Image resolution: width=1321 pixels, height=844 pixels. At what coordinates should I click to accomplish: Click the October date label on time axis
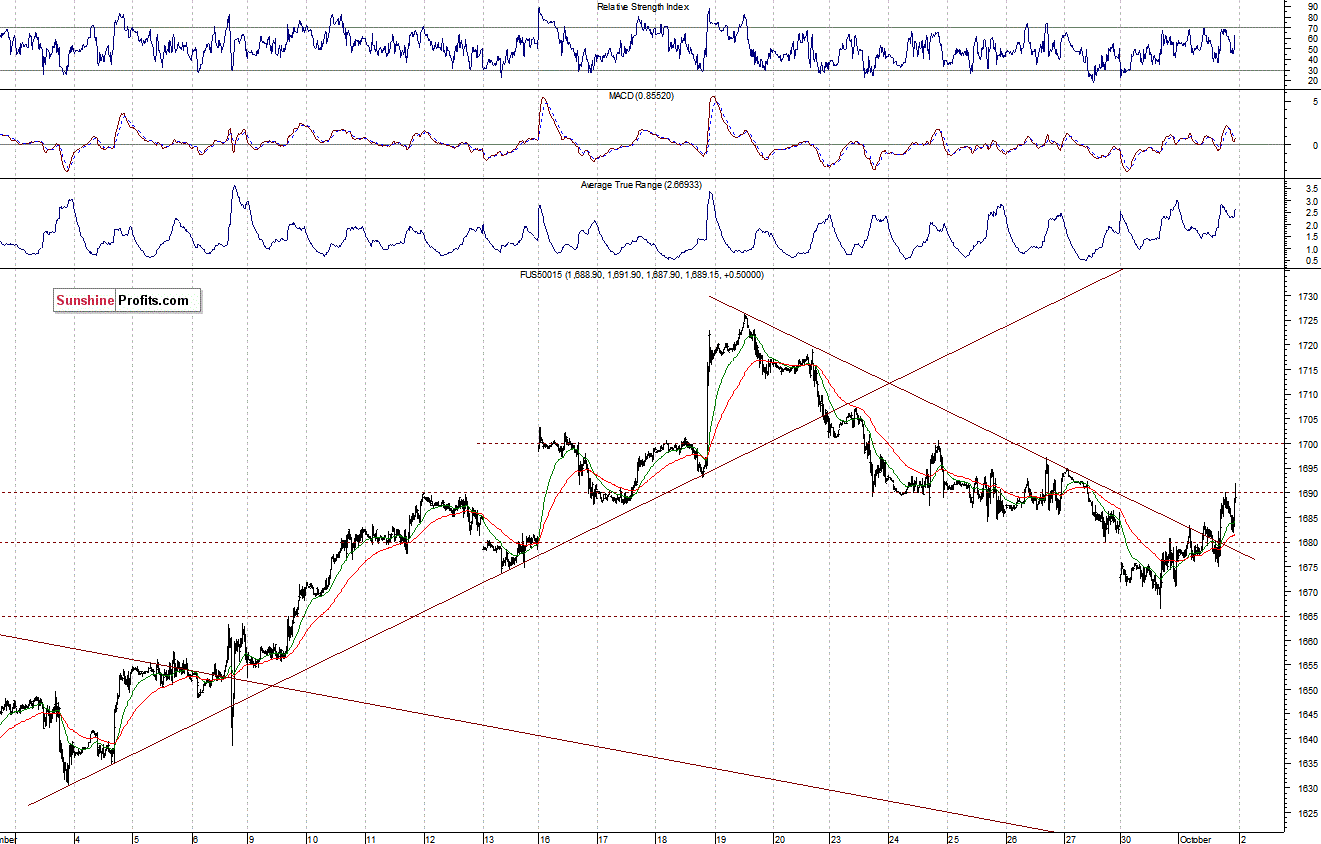[1194, 838]
